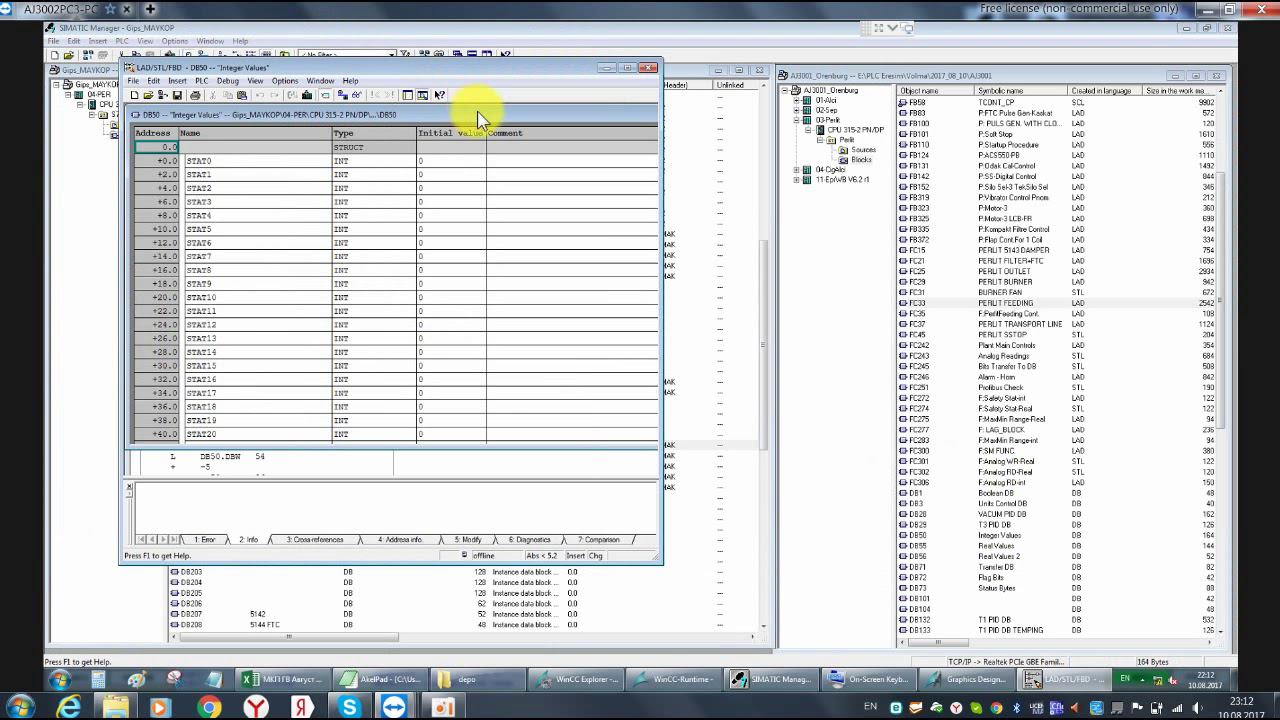This screenshot has width=1280, height=720.
Task: Open the PLC menu in LAD/STL/FBD
Action: click(x=201, y=81)
